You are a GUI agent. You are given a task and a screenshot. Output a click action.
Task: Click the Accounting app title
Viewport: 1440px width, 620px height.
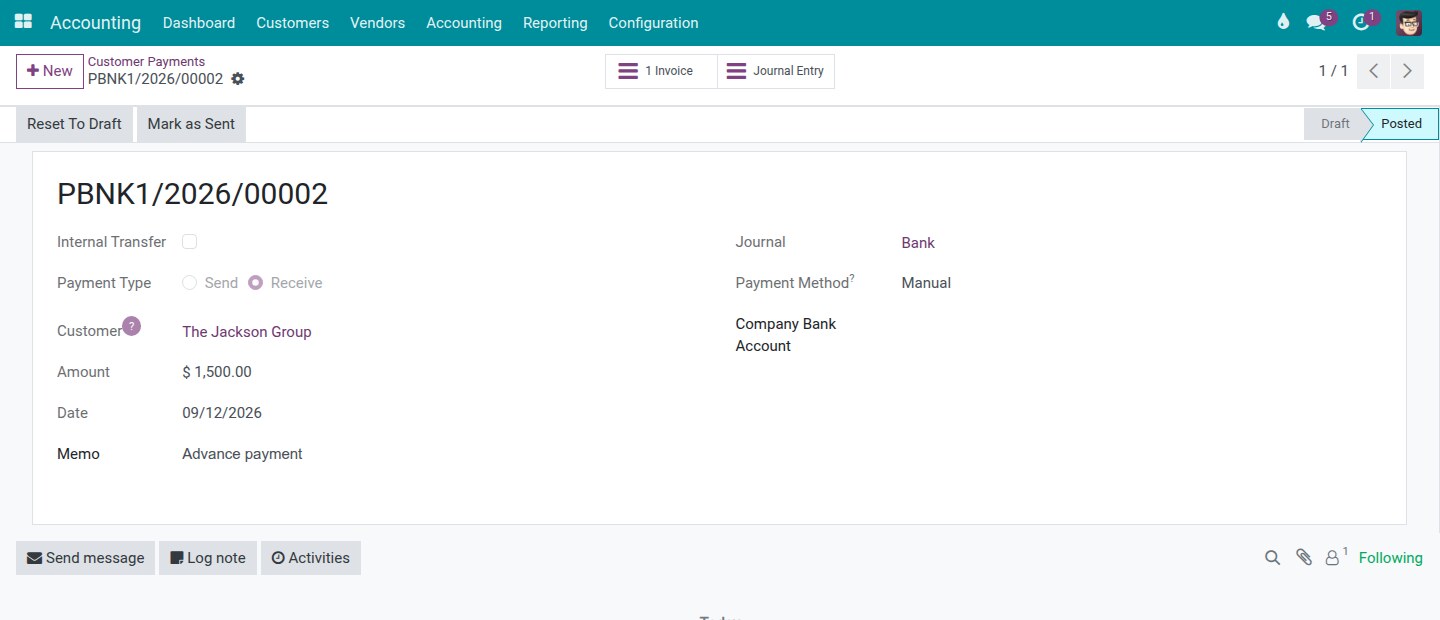click(x=95, y=22)
